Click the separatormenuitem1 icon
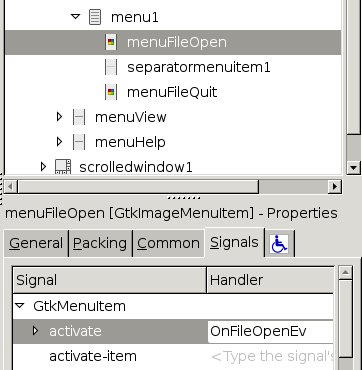The width and height of the screenshot is (362, 370). [111, 67]
